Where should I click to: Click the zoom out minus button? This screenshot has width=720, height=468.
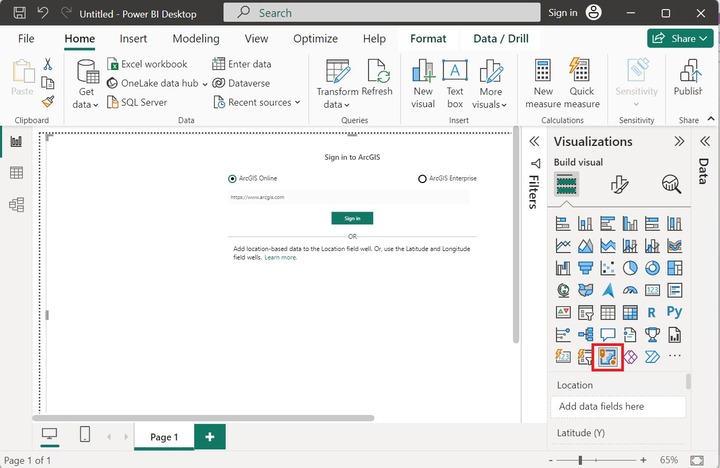(x=551, y=460)
